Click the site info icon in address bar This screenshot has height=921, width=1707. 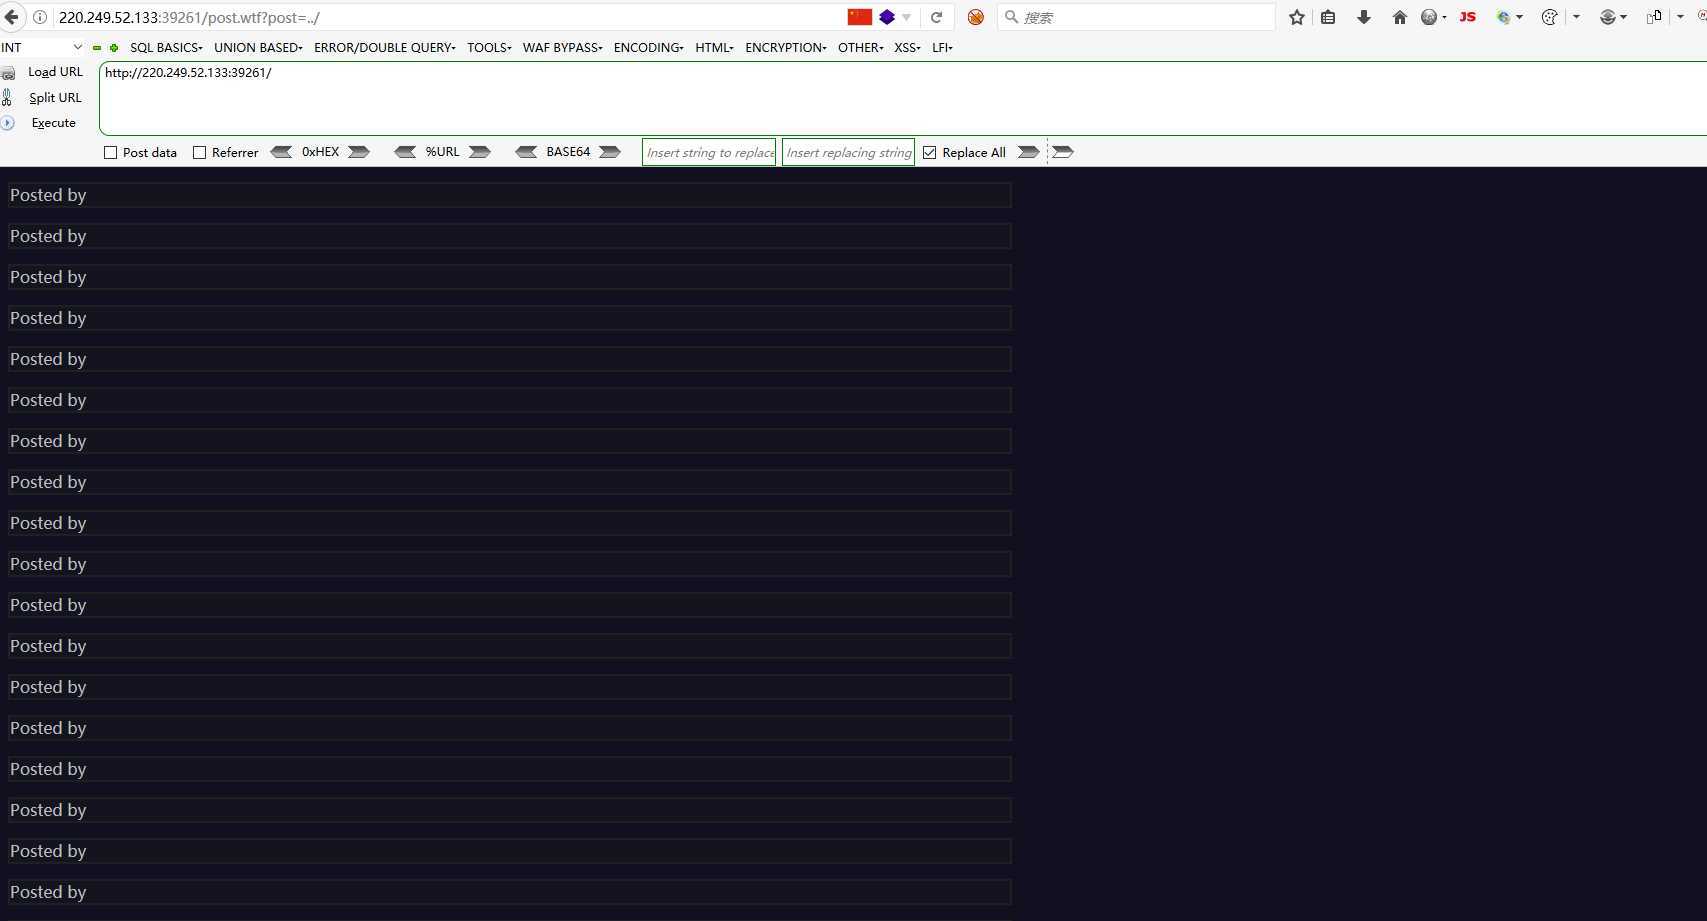(x=40, y=17)
